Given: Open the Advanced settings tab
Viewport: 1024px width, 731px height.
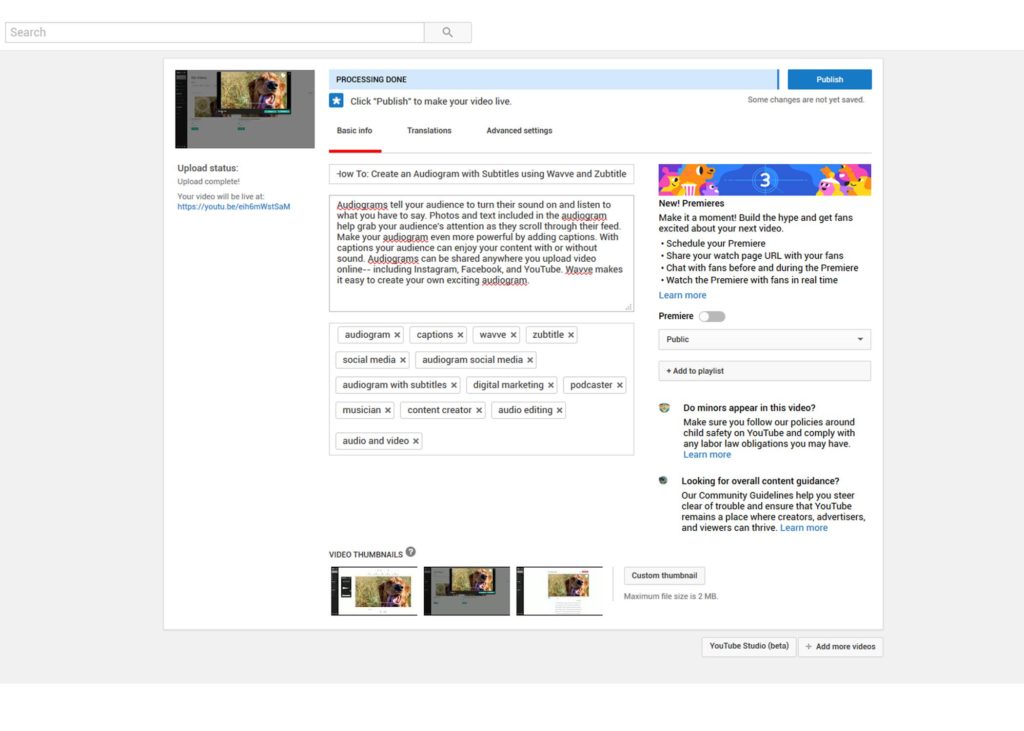Looking at the screenshot, I should click(519, 131).
